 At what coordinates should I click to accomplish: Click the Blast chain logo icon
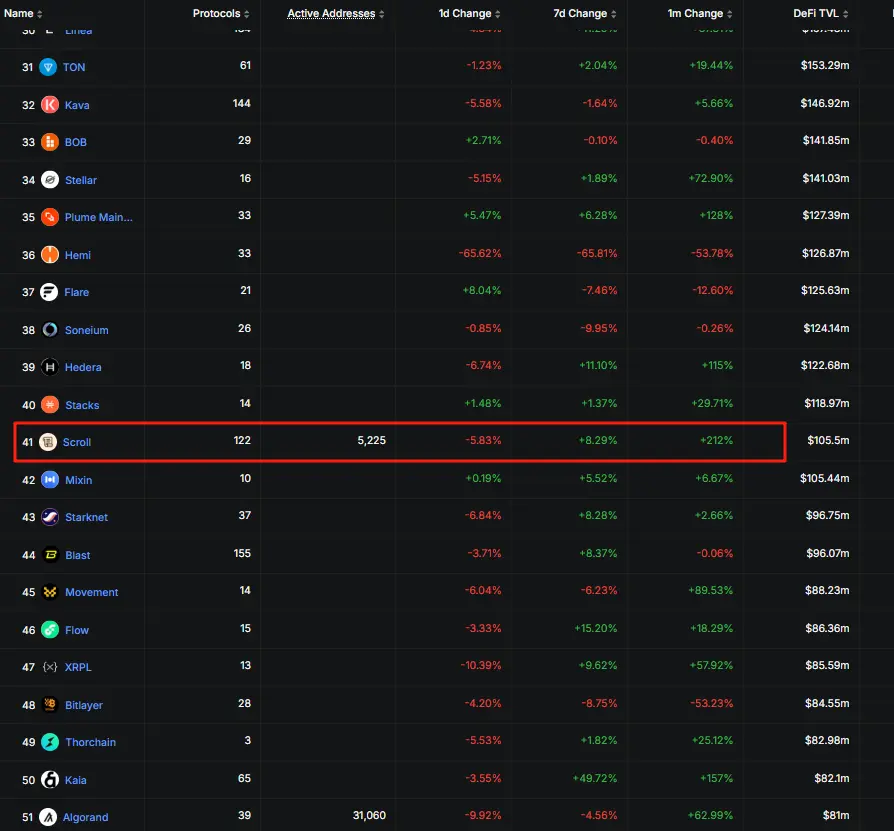[x=50, y=555]
